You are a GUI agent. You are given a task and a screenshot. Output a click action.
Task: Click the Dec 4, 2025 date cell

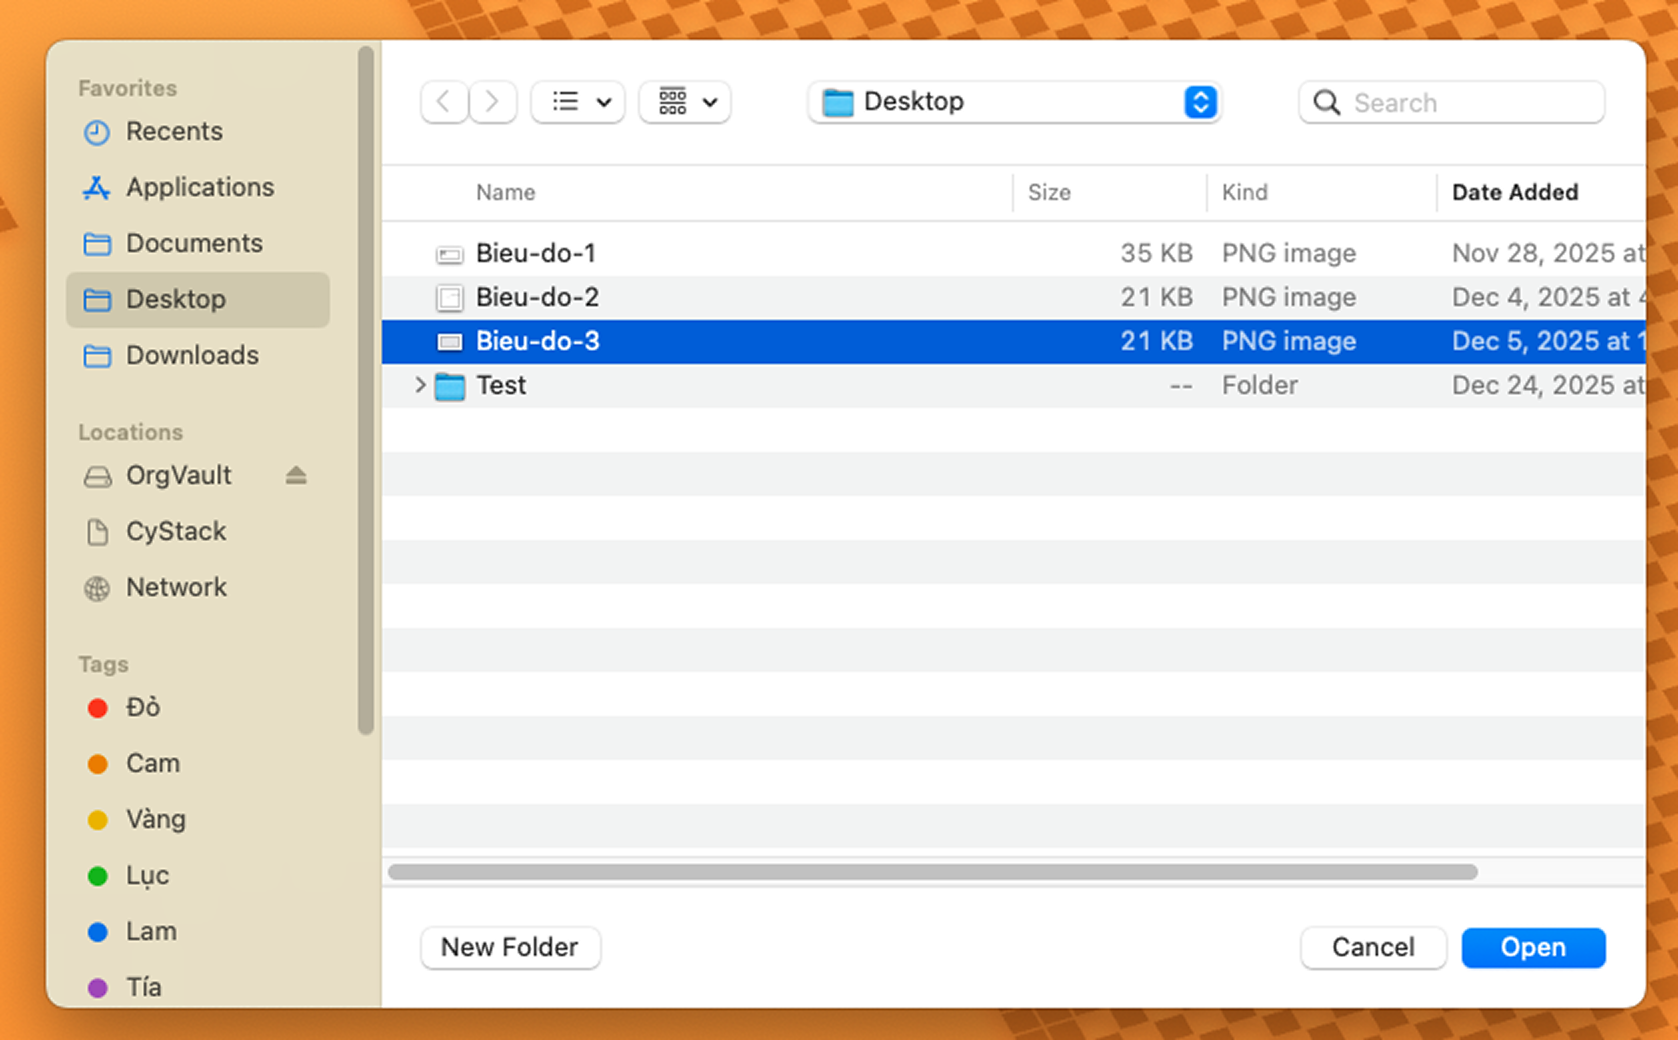tap(1548, 297)
